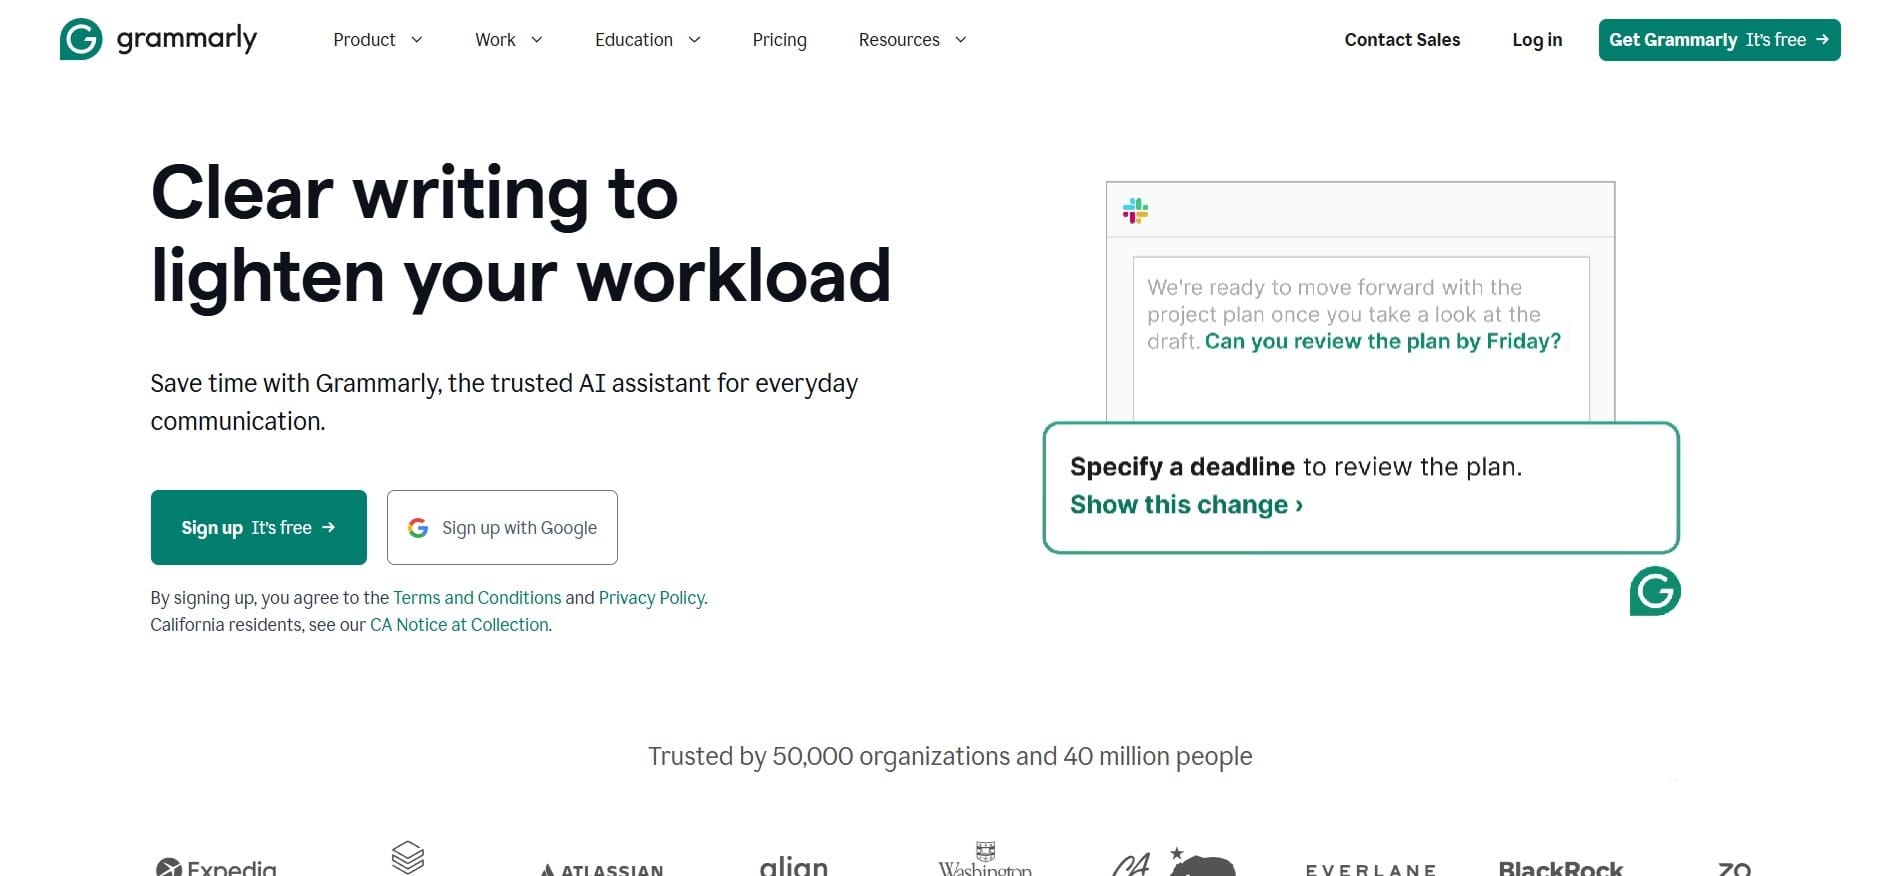Click the Google G icon
This screenshot has width=1901, height=876.
pos(418,527)
